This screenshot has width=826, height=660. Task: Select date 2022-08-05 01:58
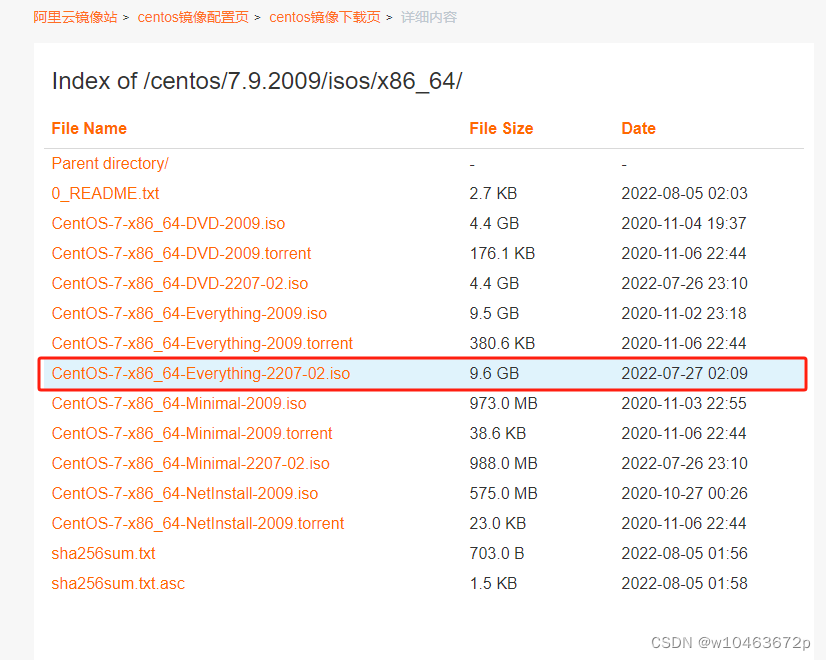click(684, 584)
